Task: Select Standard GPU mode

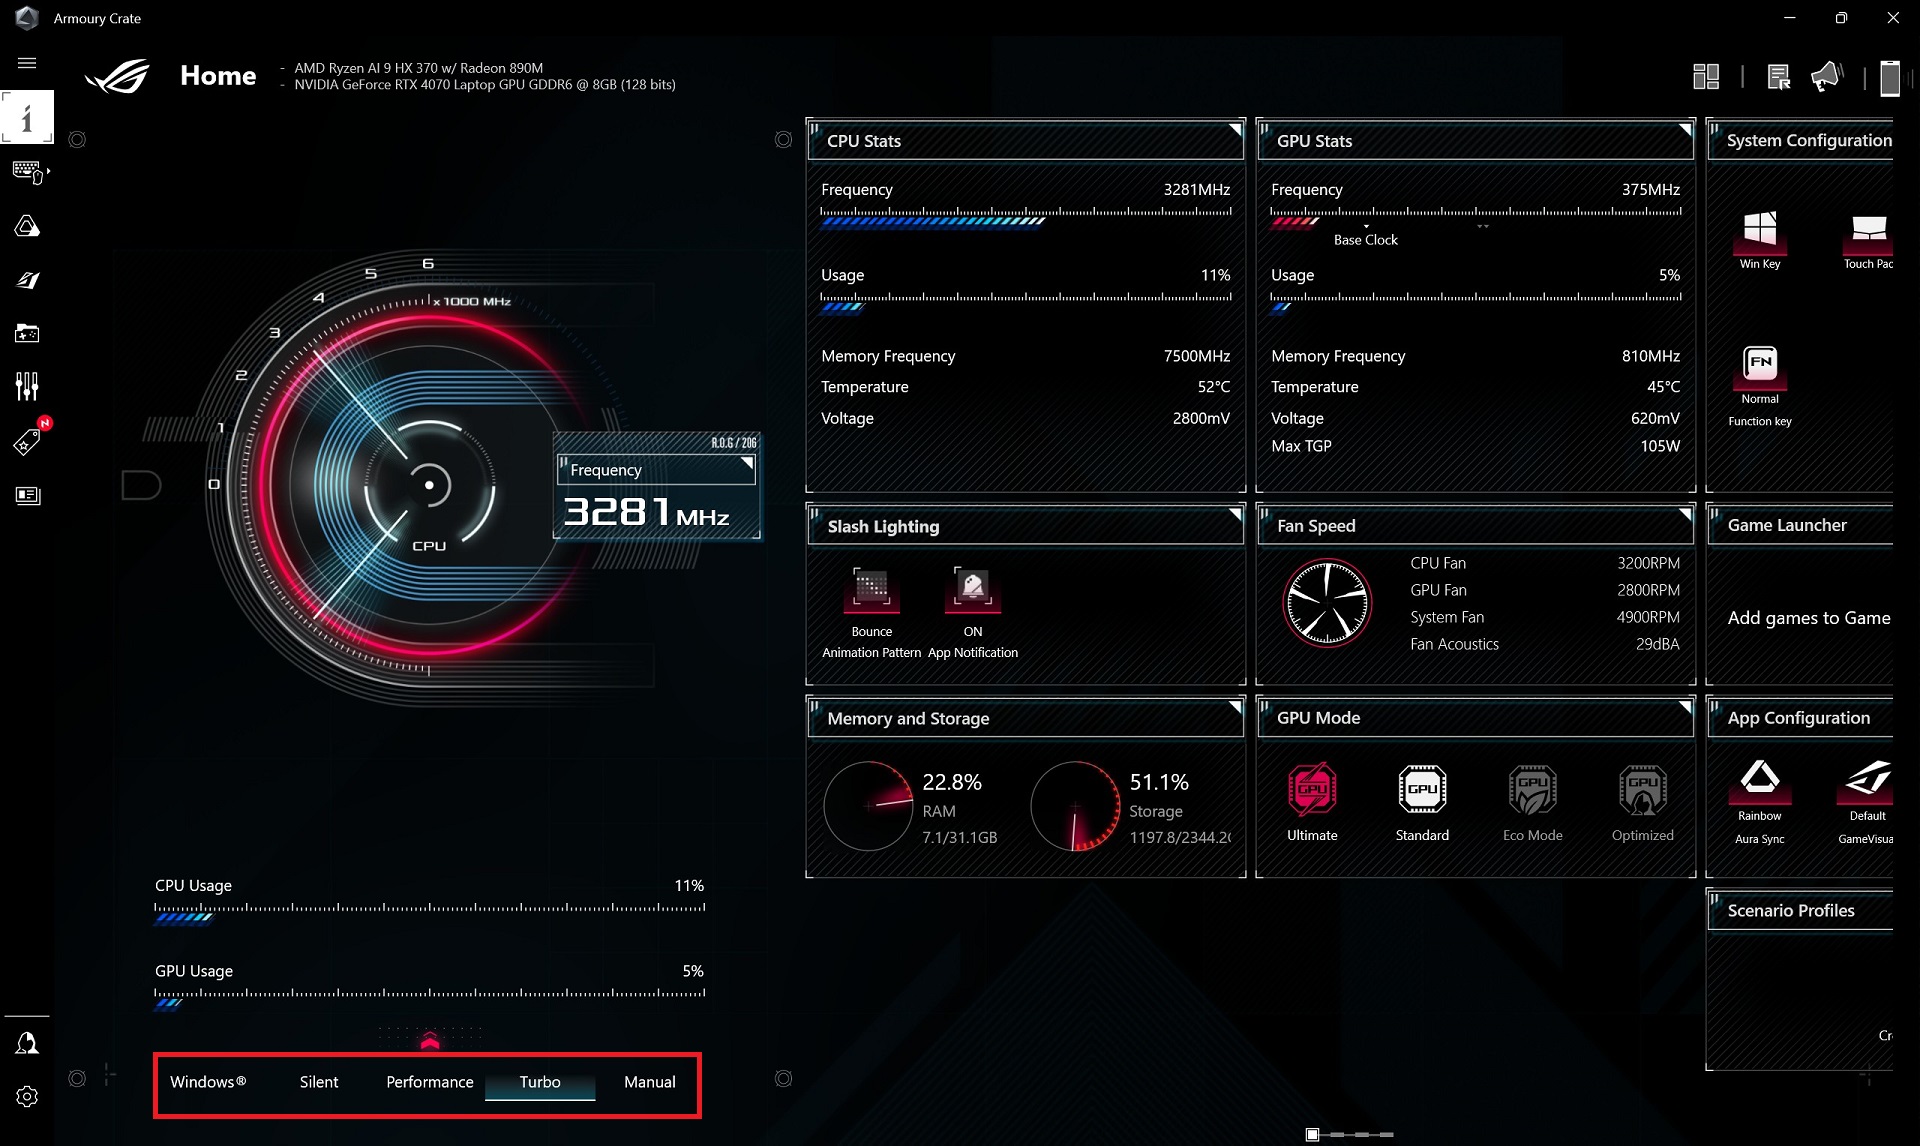Action: [x=1422, y=790]
